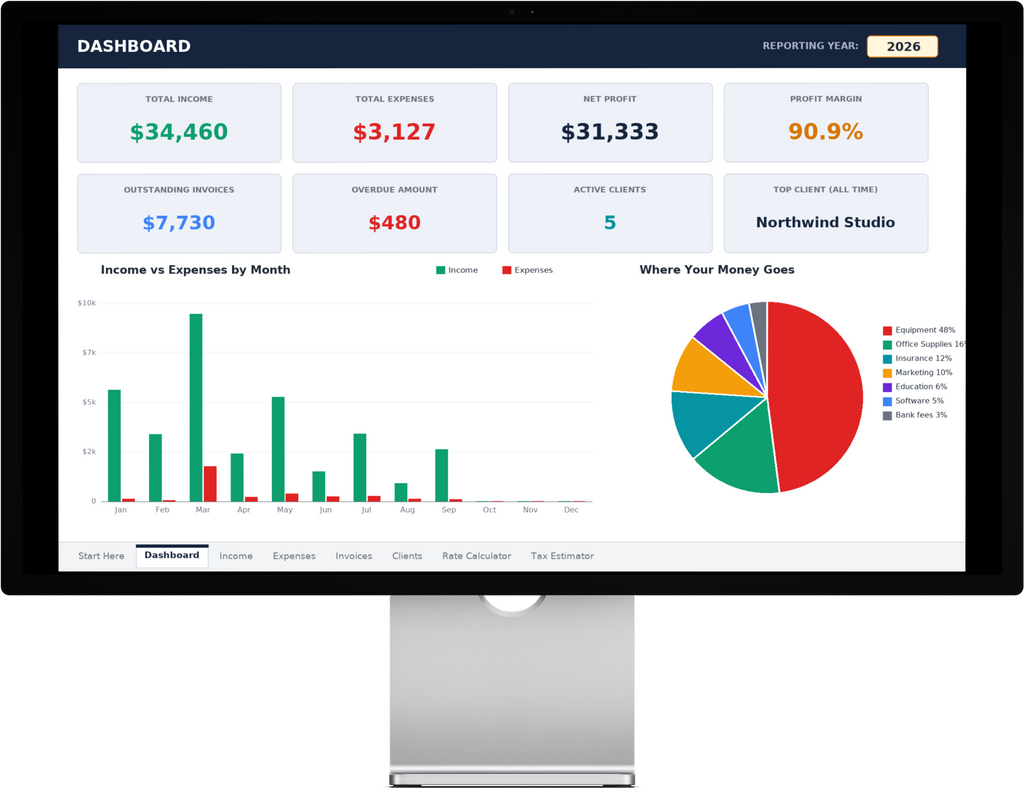Screen dimensions: 1024x788
Task: Click the May income bar
Action: [x=278, y=449]
